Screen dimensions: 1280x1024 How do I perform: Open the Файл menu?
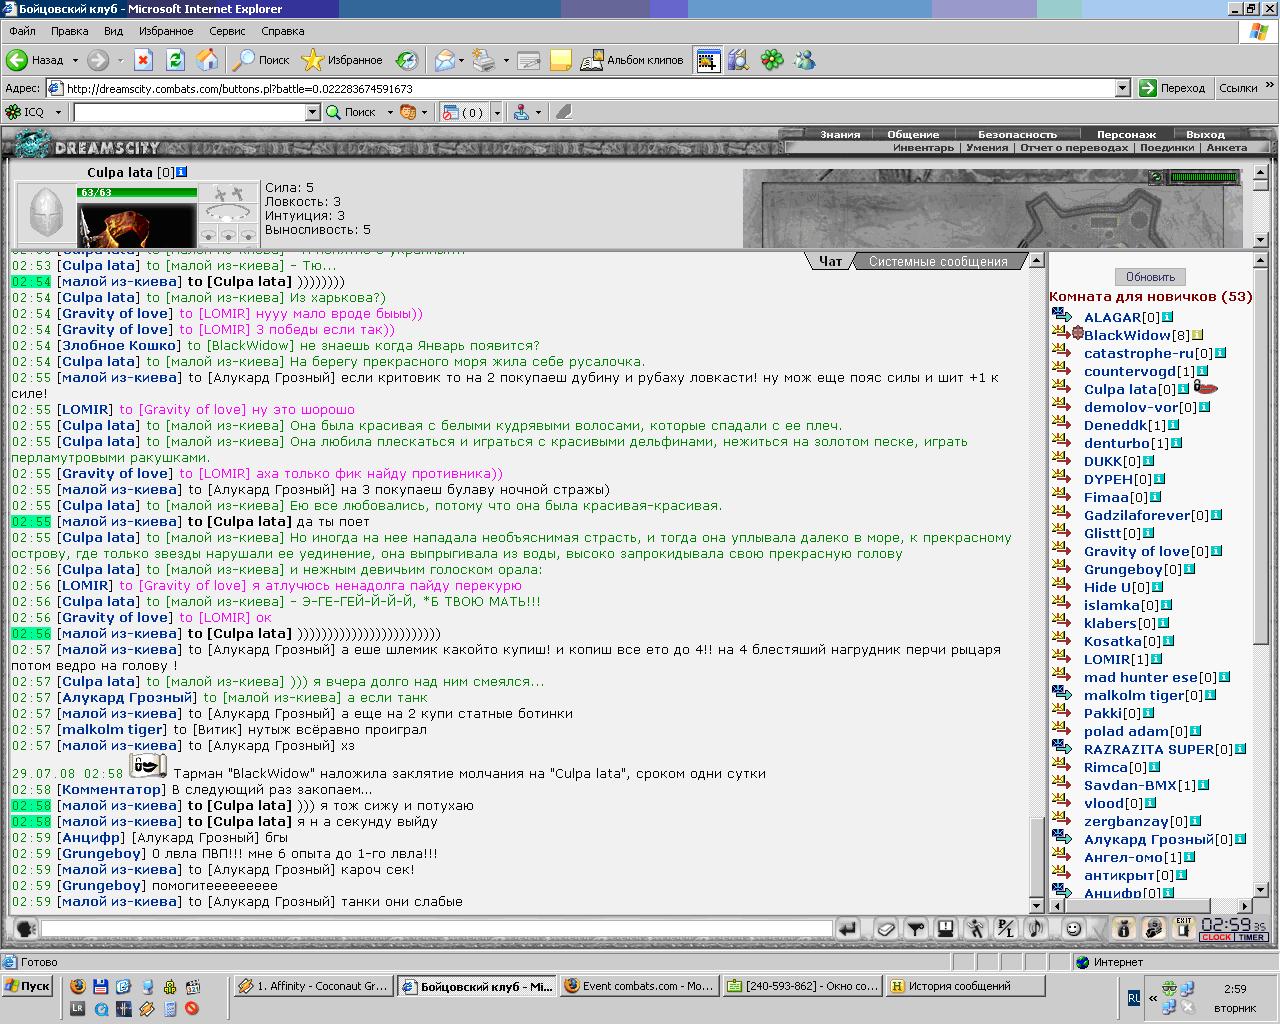point(22,31)
